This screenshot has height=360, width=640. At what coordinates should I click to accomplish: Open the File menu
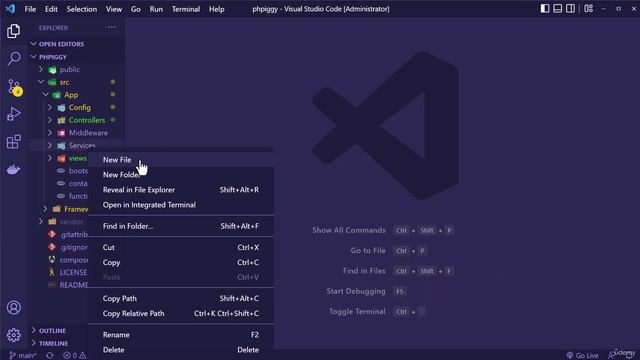coord(30,9)
